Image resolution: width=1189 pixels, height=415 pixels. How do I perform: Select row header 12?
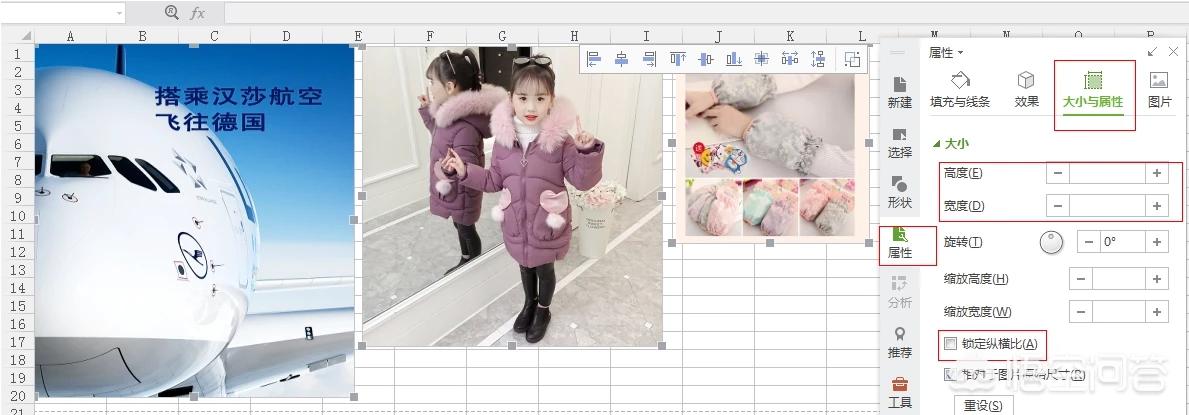[x=17, y=252]
